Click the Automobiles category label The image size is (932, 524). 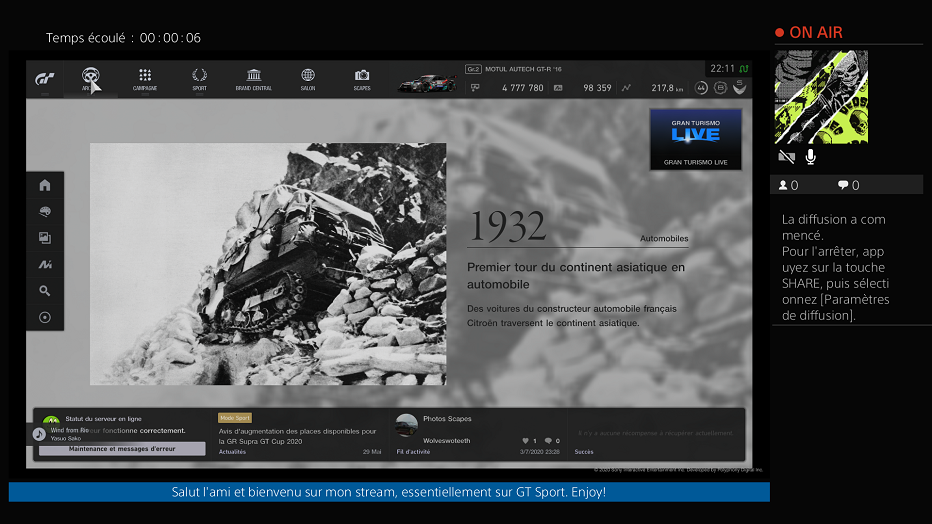click(664, 238)
